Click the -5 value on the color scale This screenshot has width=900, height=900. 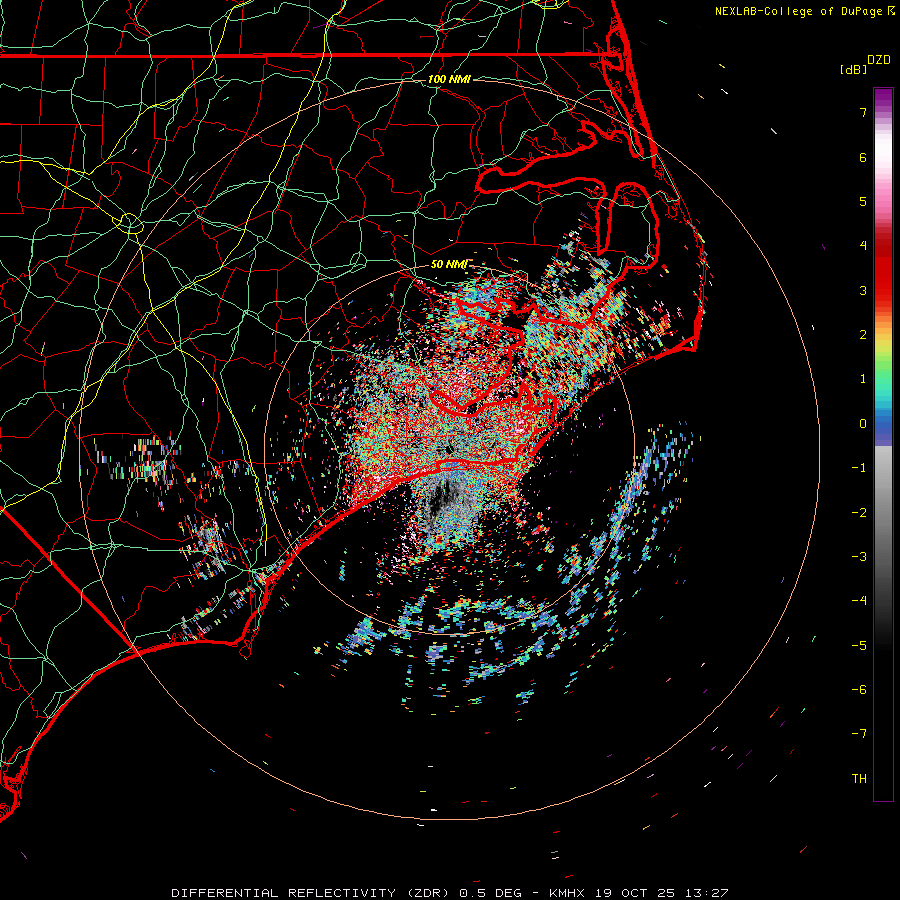pyautogui.click(x=859, y=646)
